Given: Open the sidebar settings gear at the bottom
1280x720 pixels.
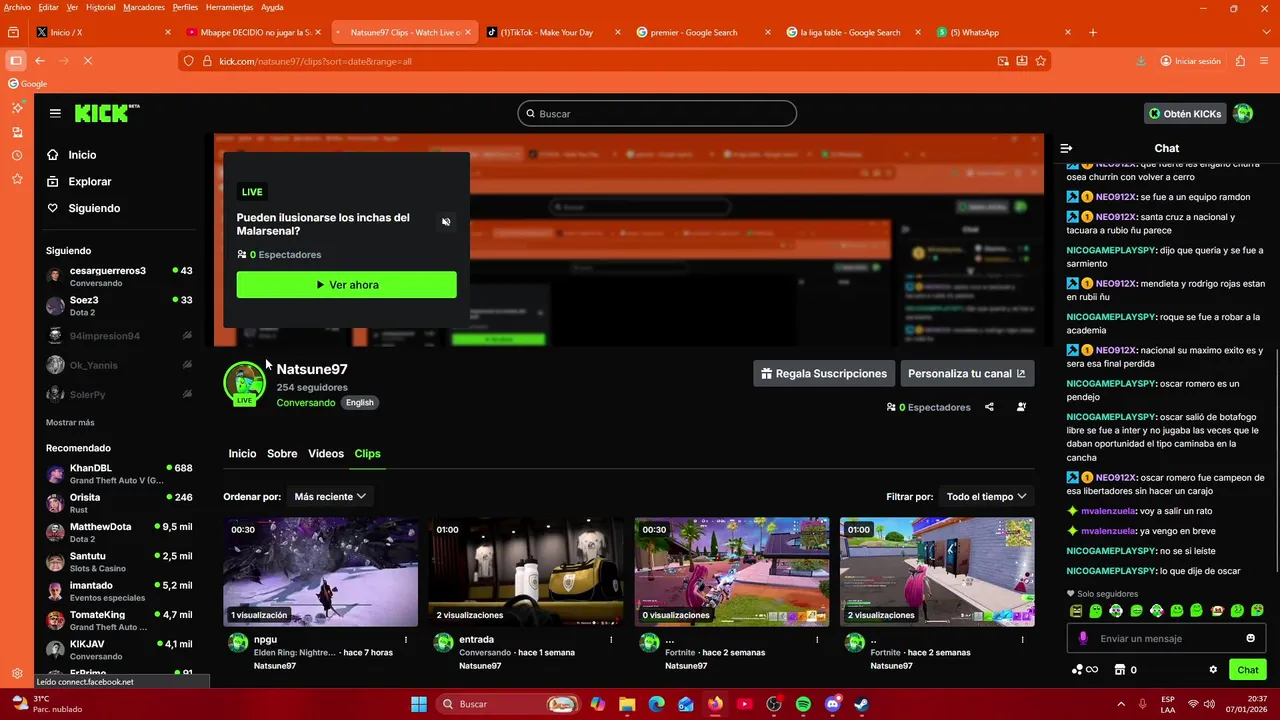Looking at the screenshot, I should pos(17,674).
